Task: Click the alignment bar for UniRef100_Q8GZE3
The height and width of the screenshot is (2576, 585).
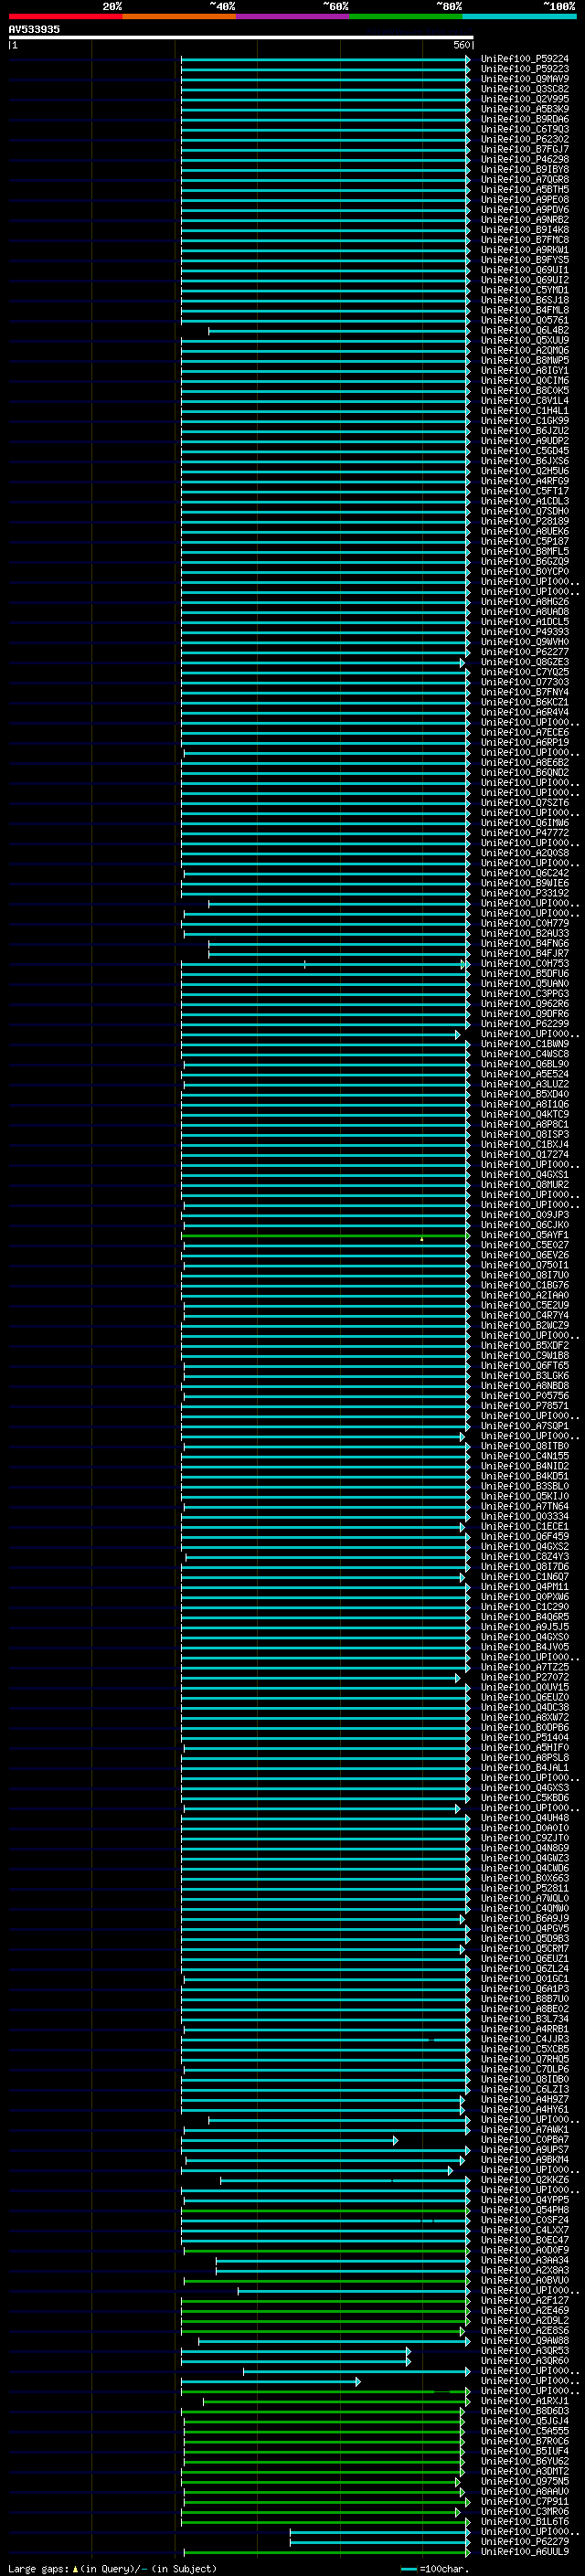Action: click(323, 663)
